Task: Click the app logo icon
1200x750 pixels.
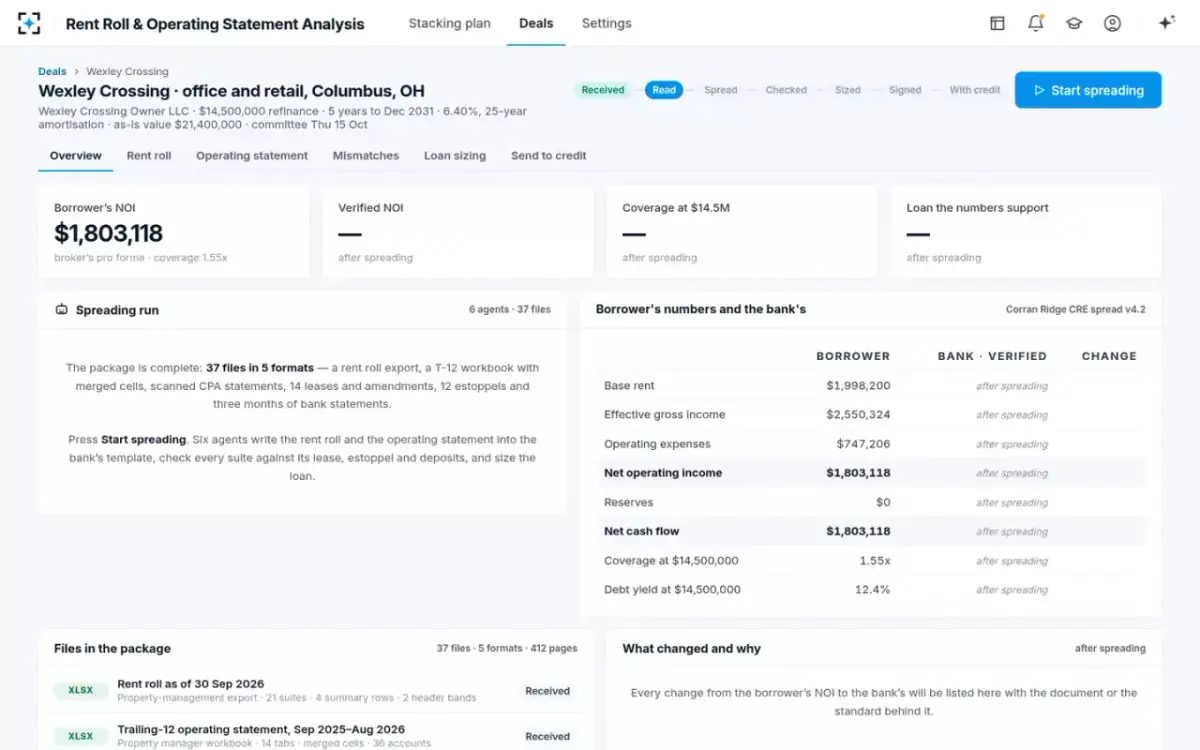Action: [29, 23]
